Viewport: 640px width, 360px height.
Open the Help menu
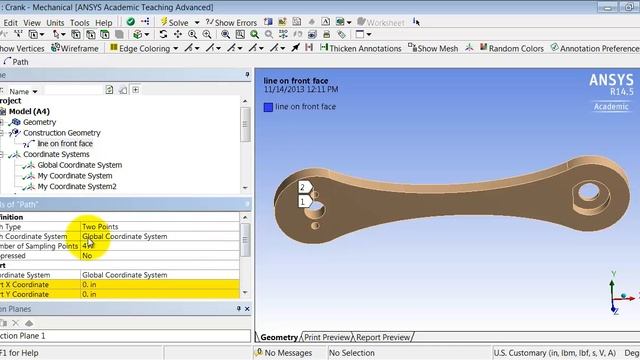point(104,23)
